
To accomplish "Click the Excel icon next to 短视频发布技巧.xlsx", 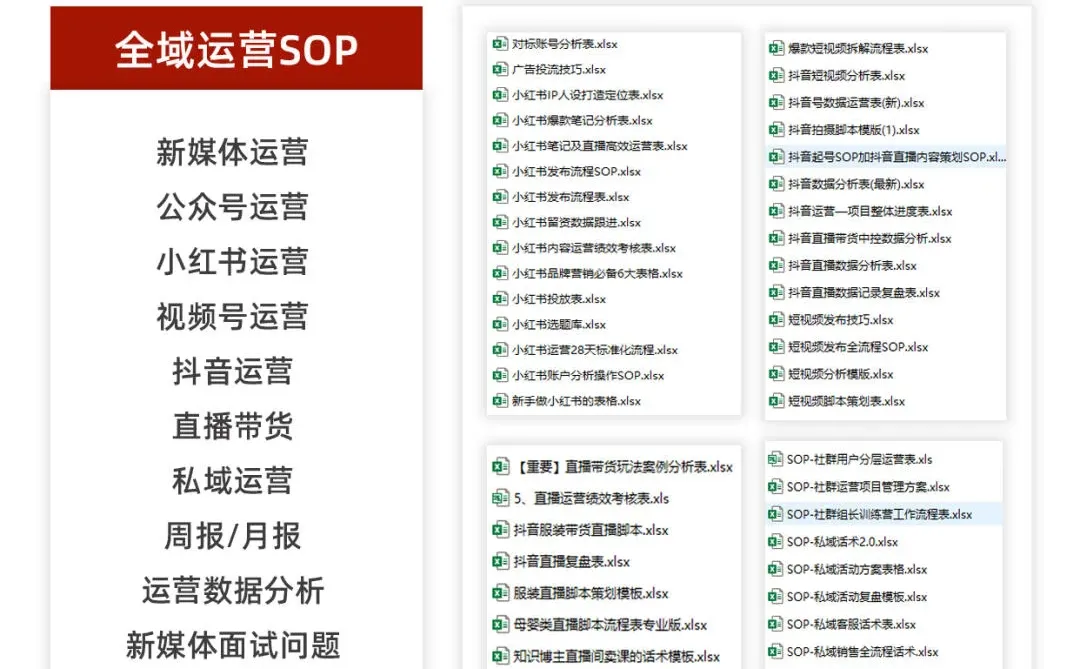I will (x=773, y=320).
